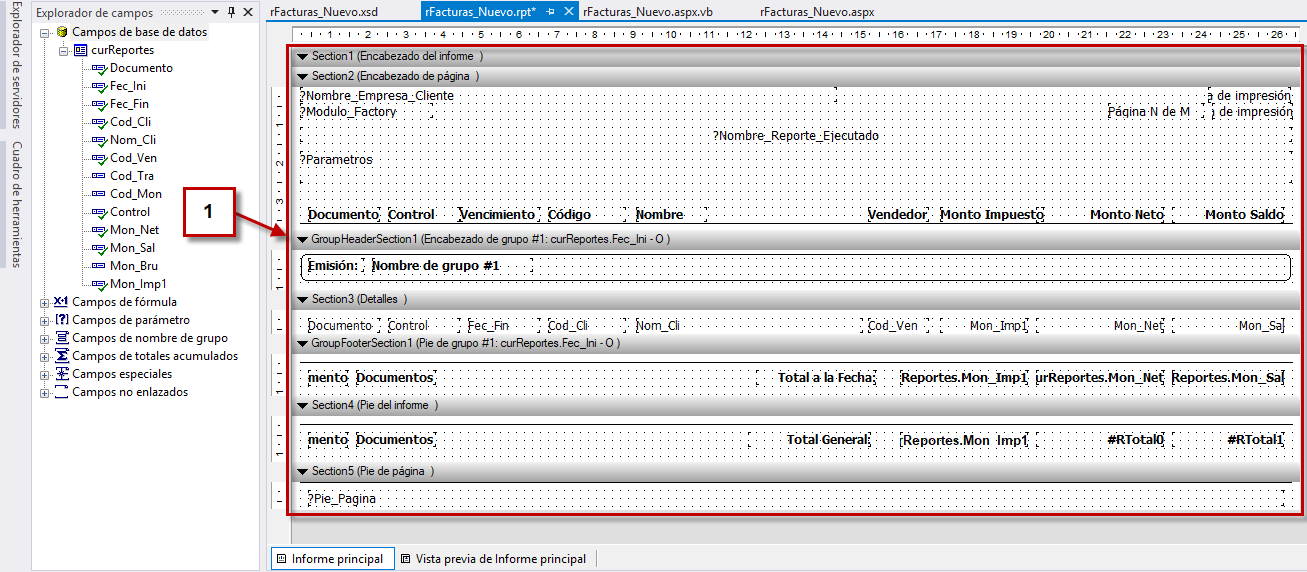1307x572 pixels.
Task: Expand the Campos especiales node
Action: click(44, 375)
